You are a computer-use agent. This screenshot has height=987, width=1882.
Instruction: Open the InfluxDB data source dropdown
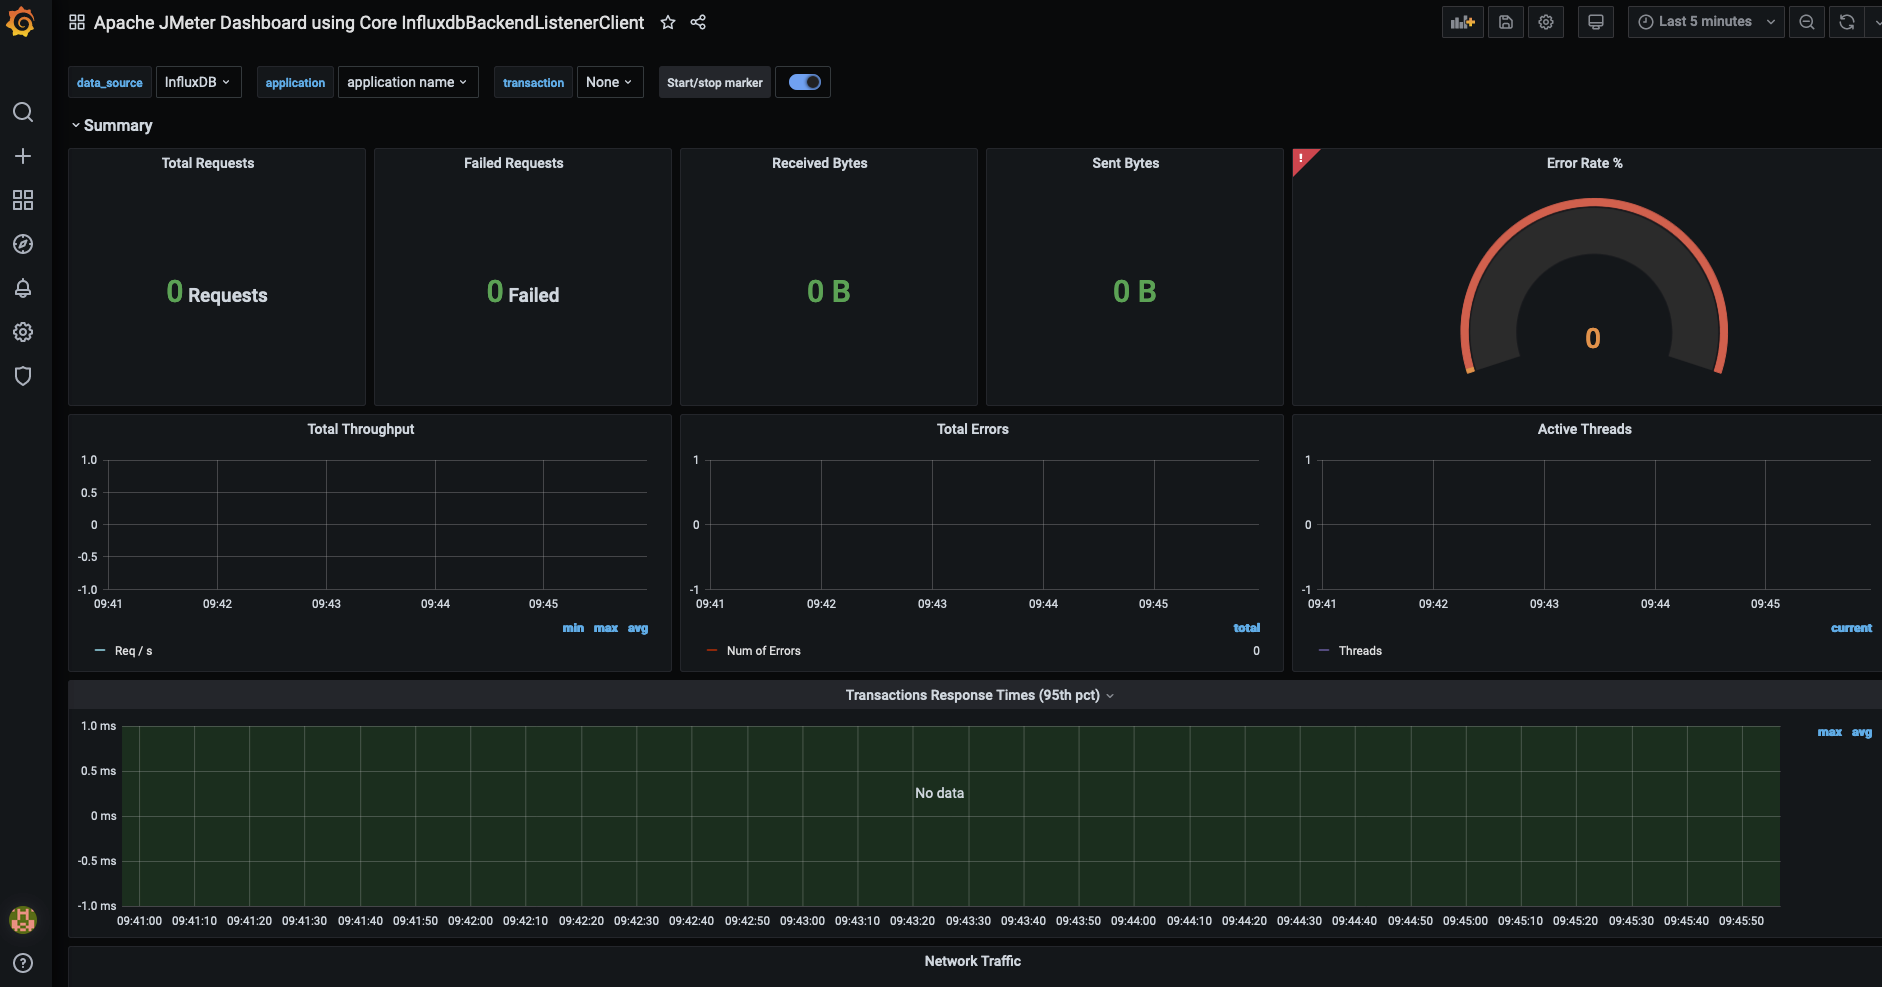click(198, 82)
